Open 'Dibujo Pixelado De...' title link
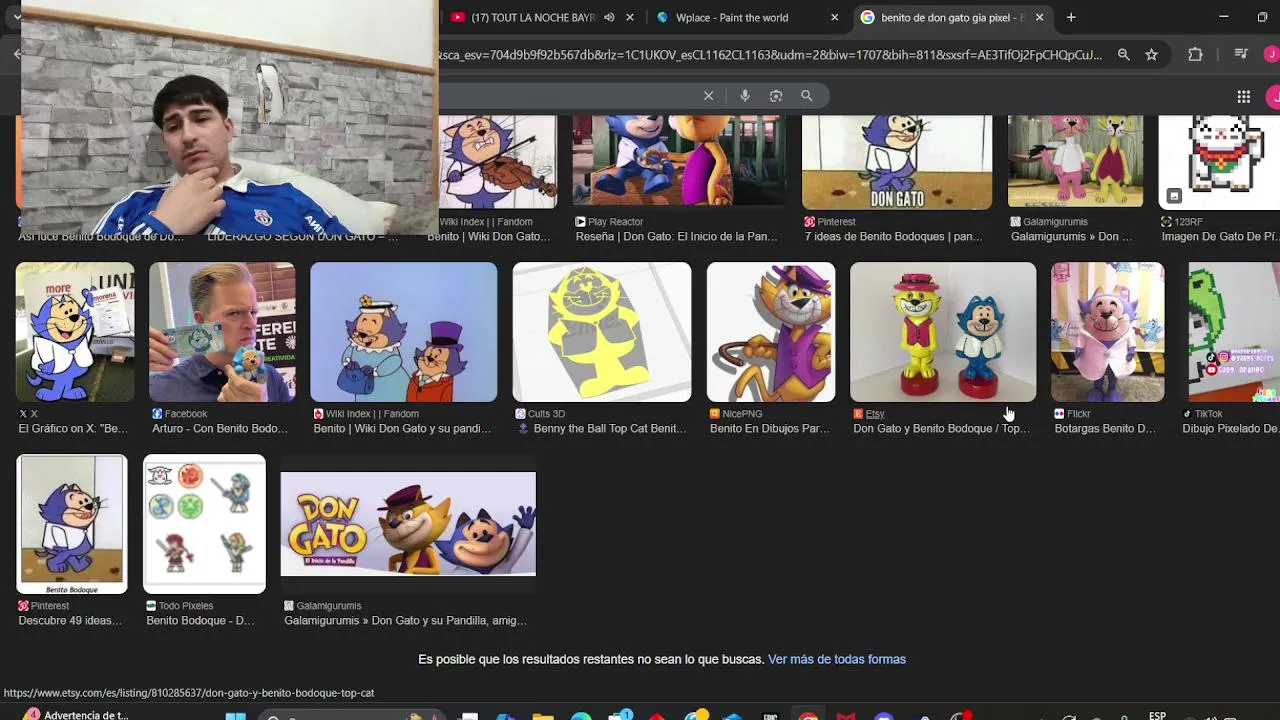 (x=1231, y=428)
